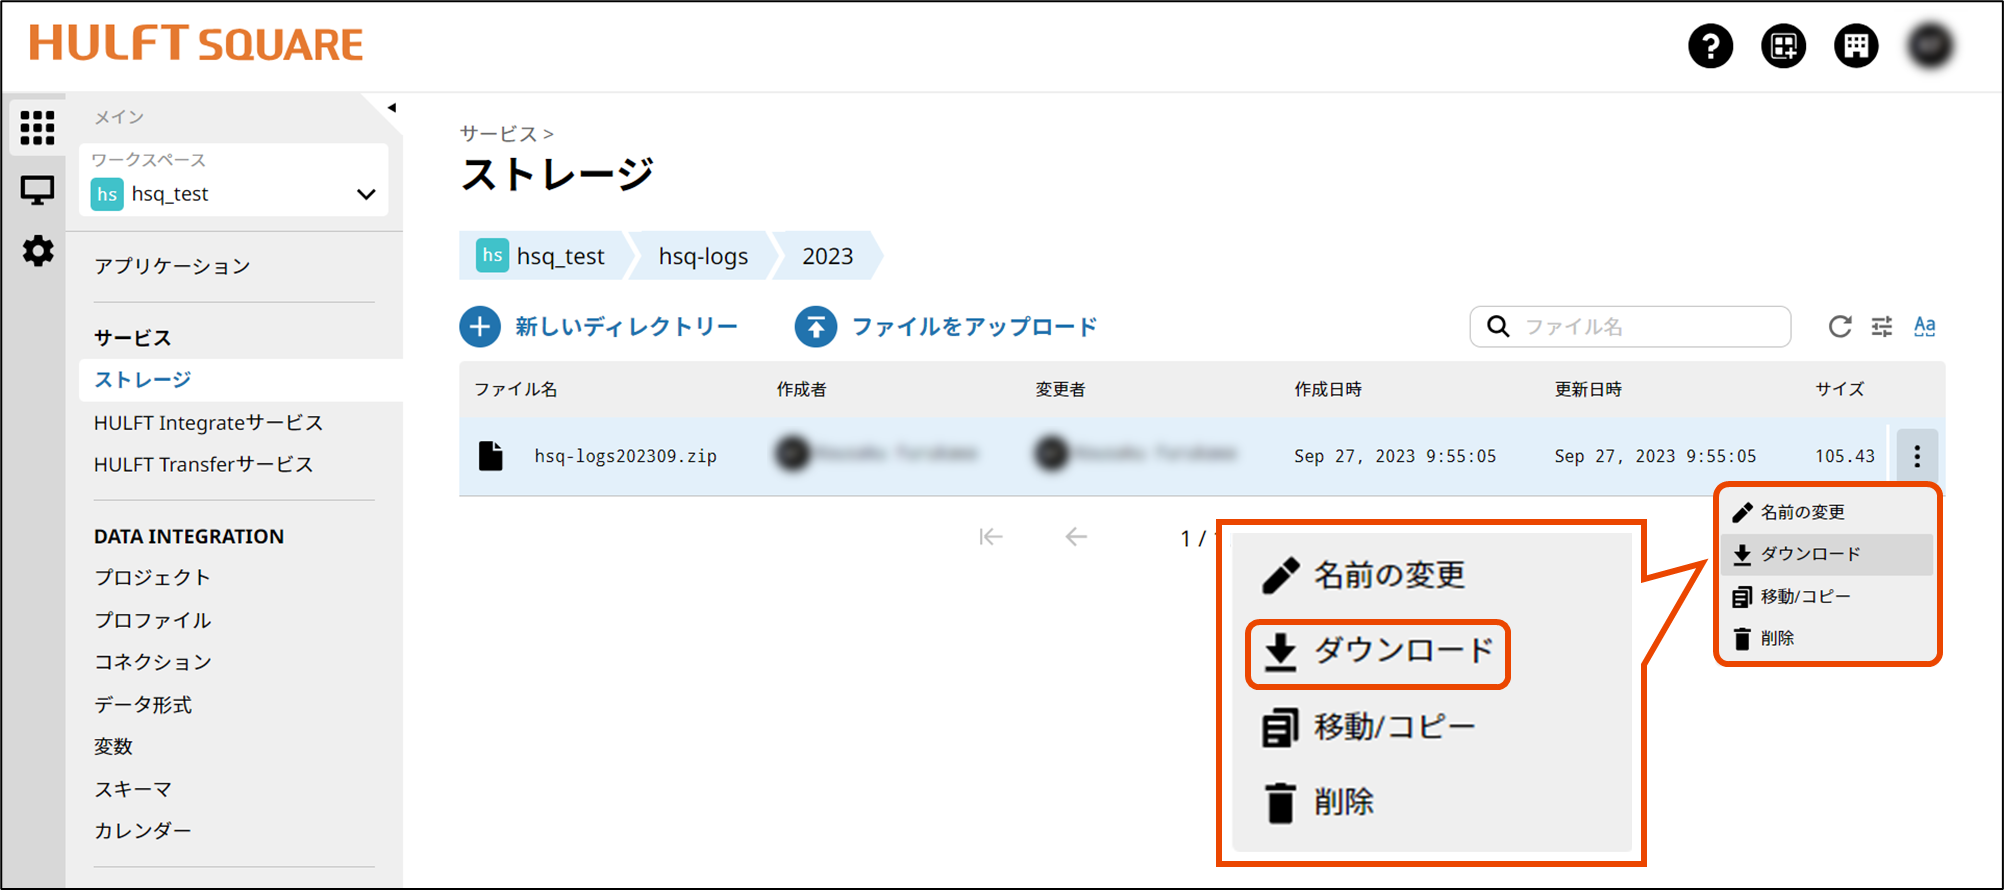Open コネクション in sidebar

pos(152,662)
